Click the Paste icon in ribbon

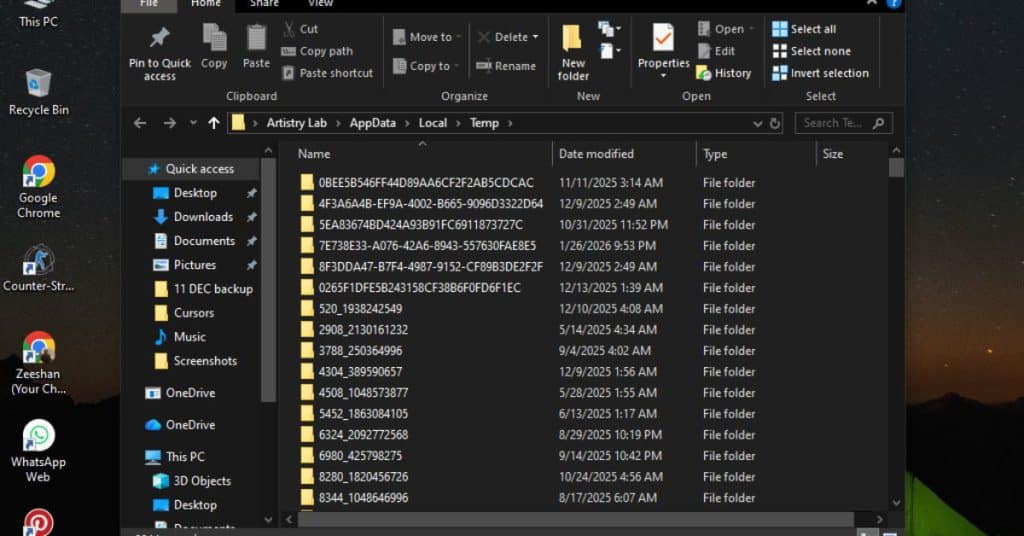point(256,38)
